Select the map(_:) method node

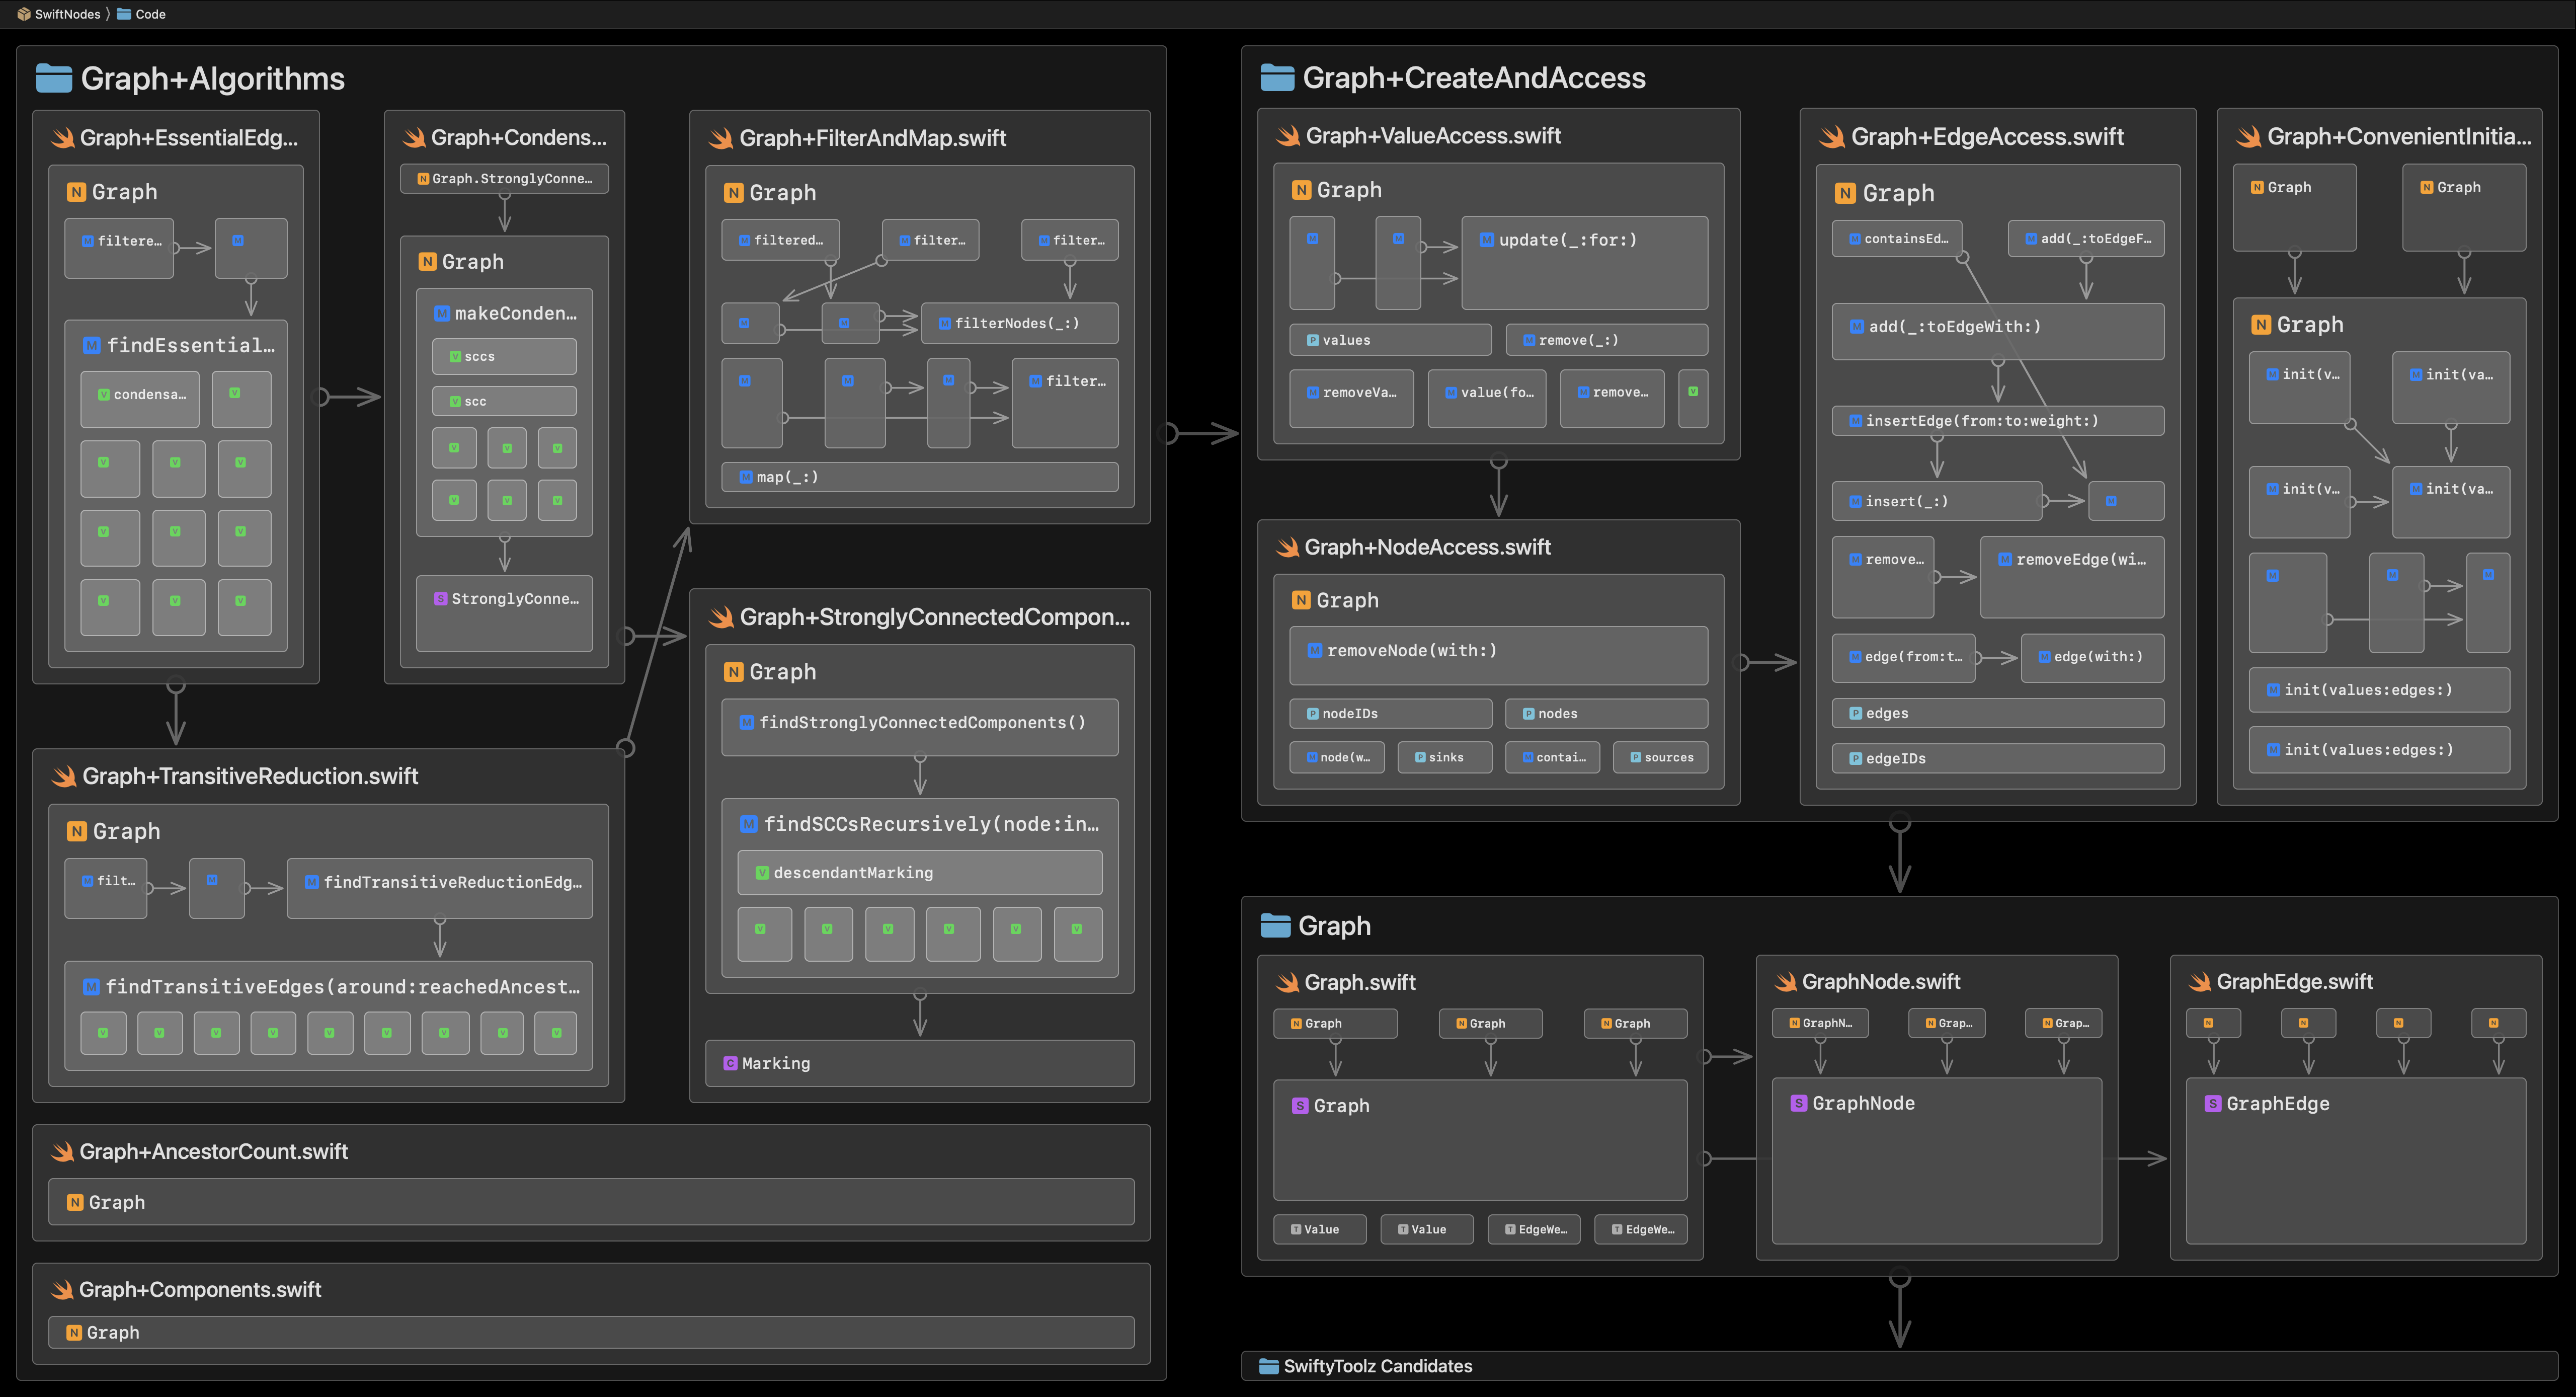pyautogui.click(x=787, y=477)
